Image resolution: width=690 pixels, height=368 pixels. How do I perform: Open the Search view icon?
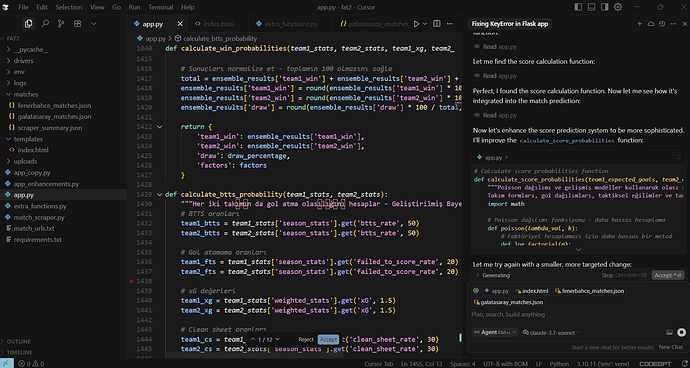45,24
